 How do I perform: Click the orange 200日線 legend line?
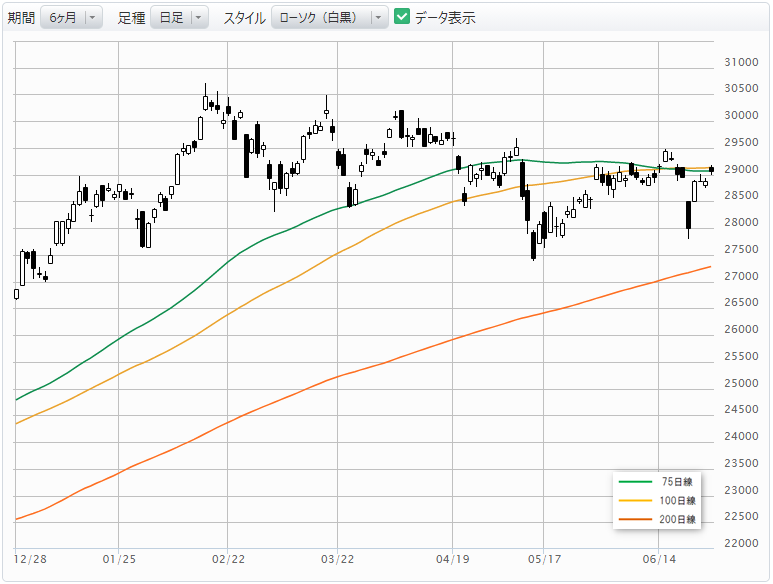click(x=635, y=519)
